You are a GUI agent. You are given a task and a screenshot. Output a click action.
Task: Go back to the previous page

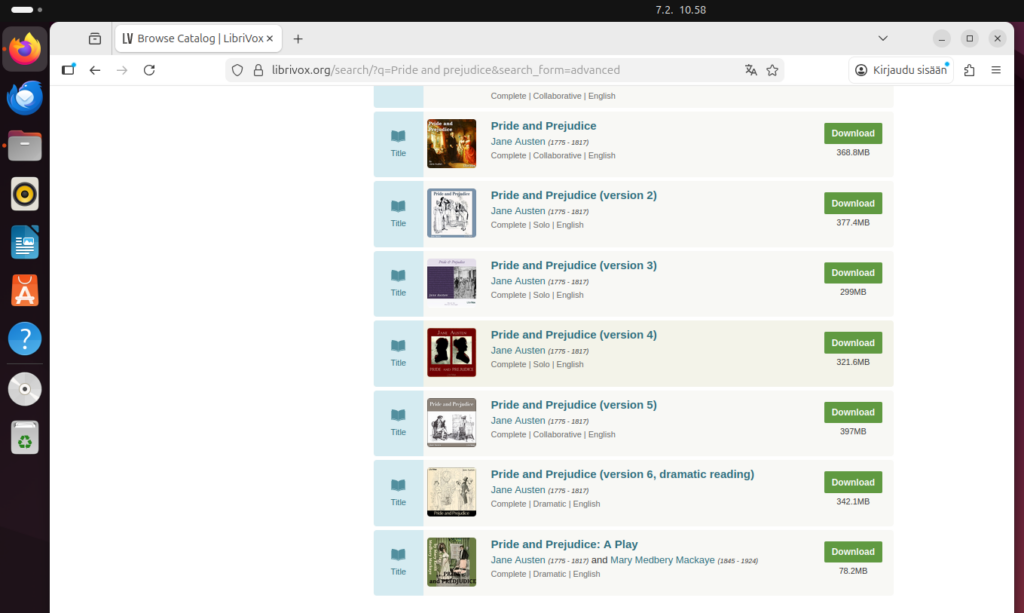point(95,70)
